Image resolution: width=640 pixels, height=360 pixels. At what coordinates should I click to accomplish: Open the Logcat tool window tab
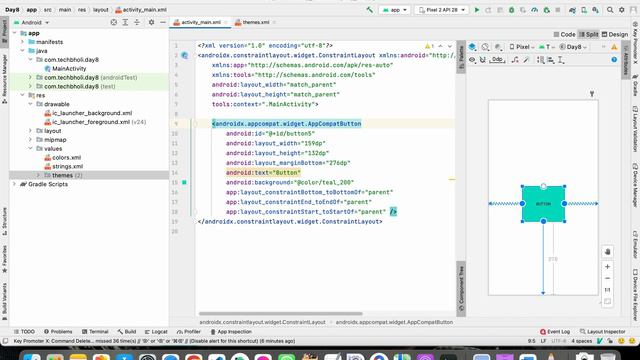[x=156, y=332]
